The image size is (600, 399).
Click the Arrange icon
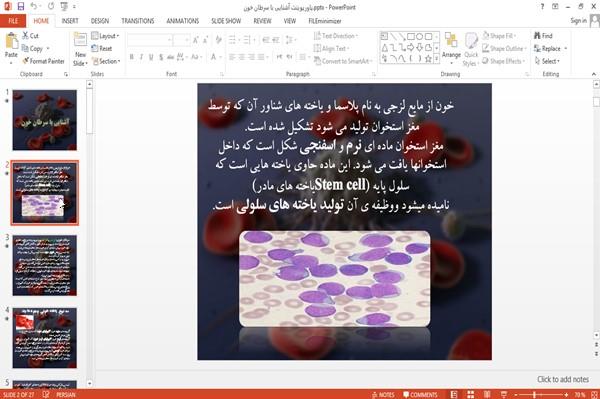451,41
